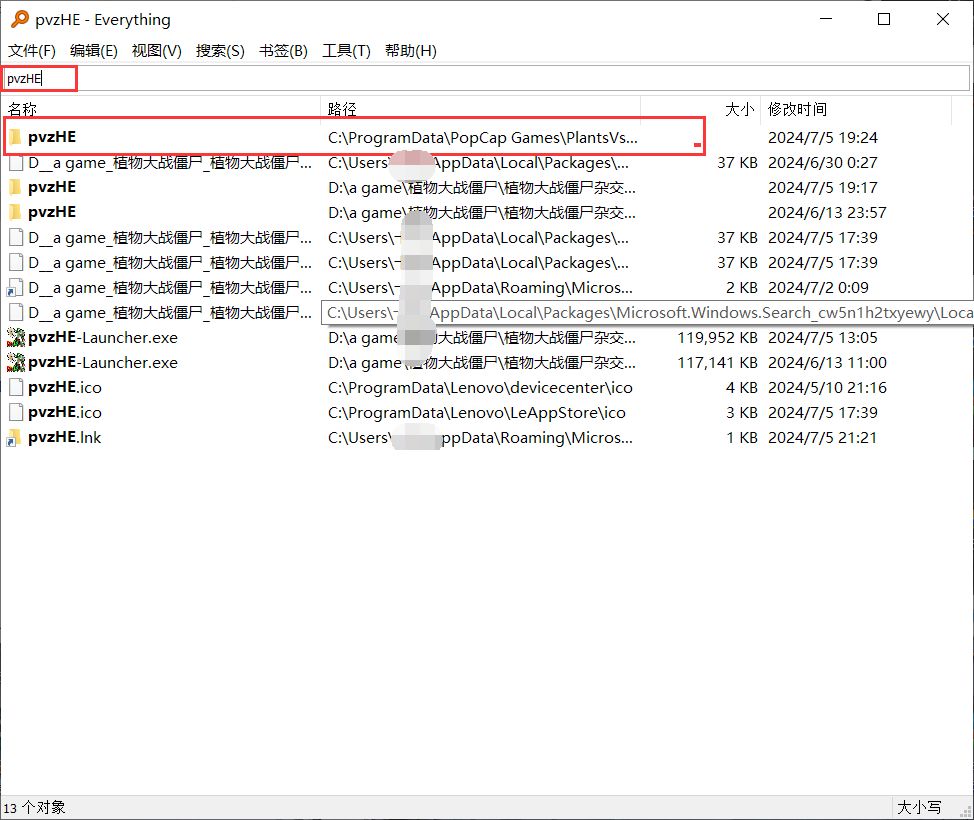This screenshot has height=820, width=974.
Task: Select pvzHE-Launcher.exe name in the 117,141 KB row
Action: tap(102, 362)
